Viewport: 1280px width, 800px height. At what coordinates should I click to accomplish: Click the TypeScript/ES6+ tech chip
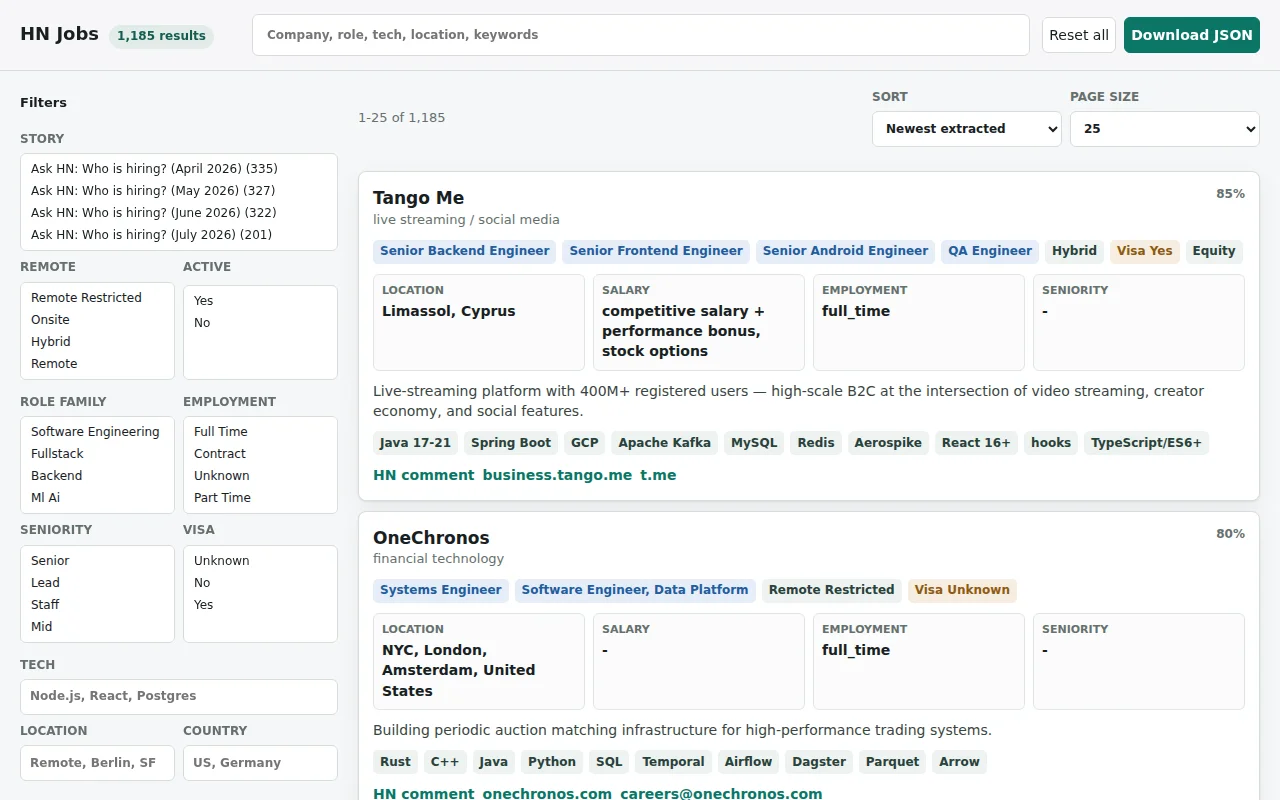1146,443
